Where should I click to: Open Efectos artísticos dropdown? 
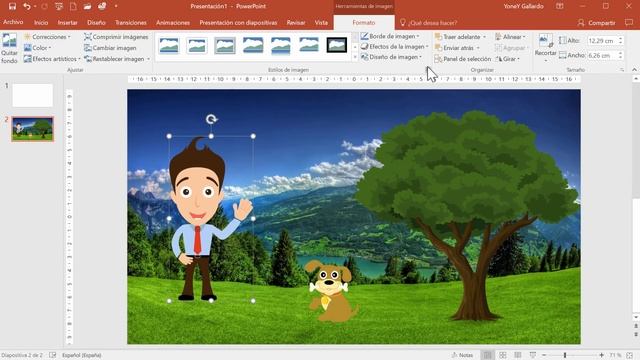[52, 59]
